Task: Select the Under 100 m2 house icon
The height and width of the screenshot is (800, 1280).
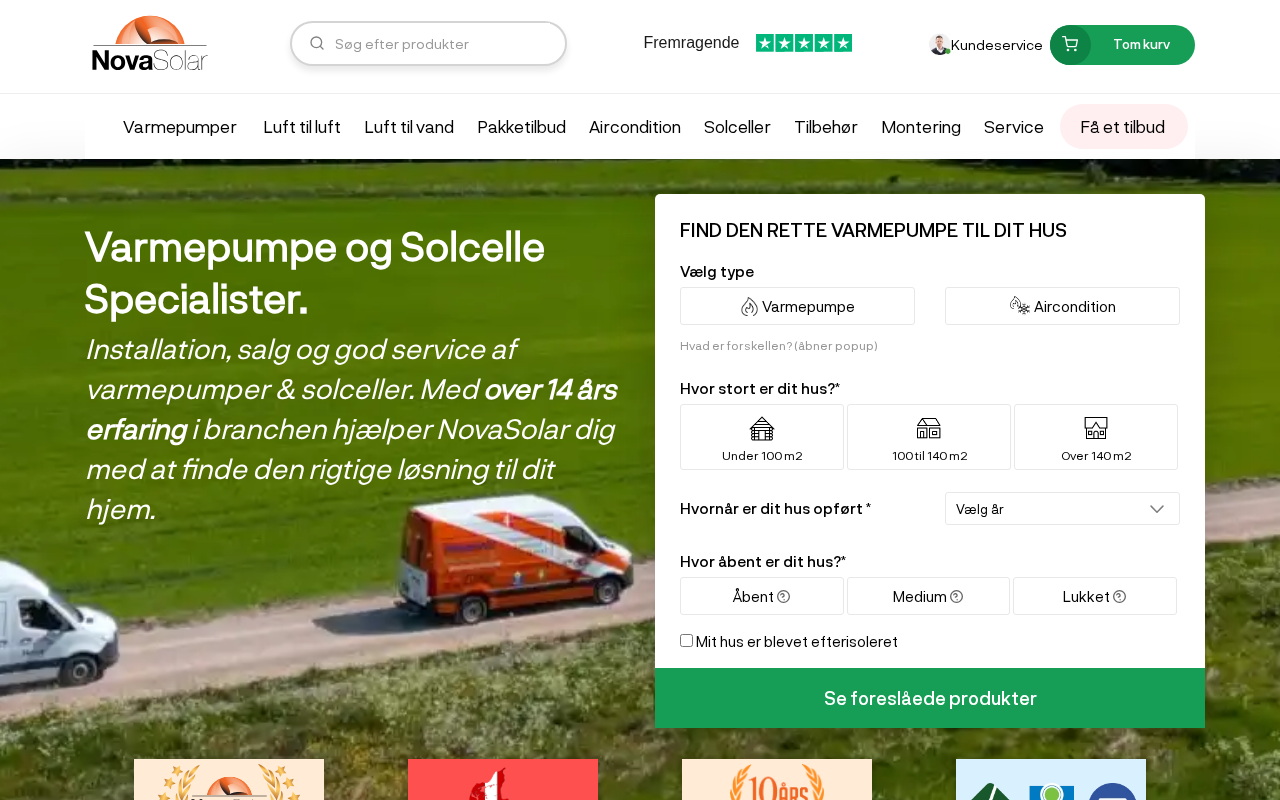Action: [x=762, y=429]
